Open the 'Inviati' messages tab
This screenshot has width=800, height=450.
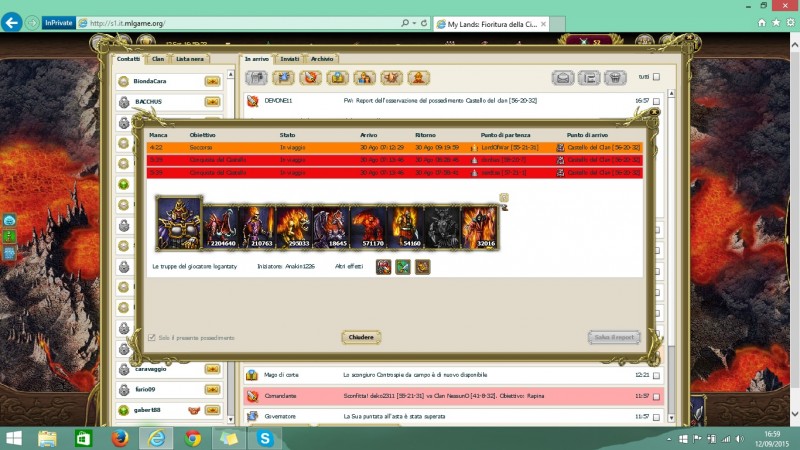tap(290, 59)
